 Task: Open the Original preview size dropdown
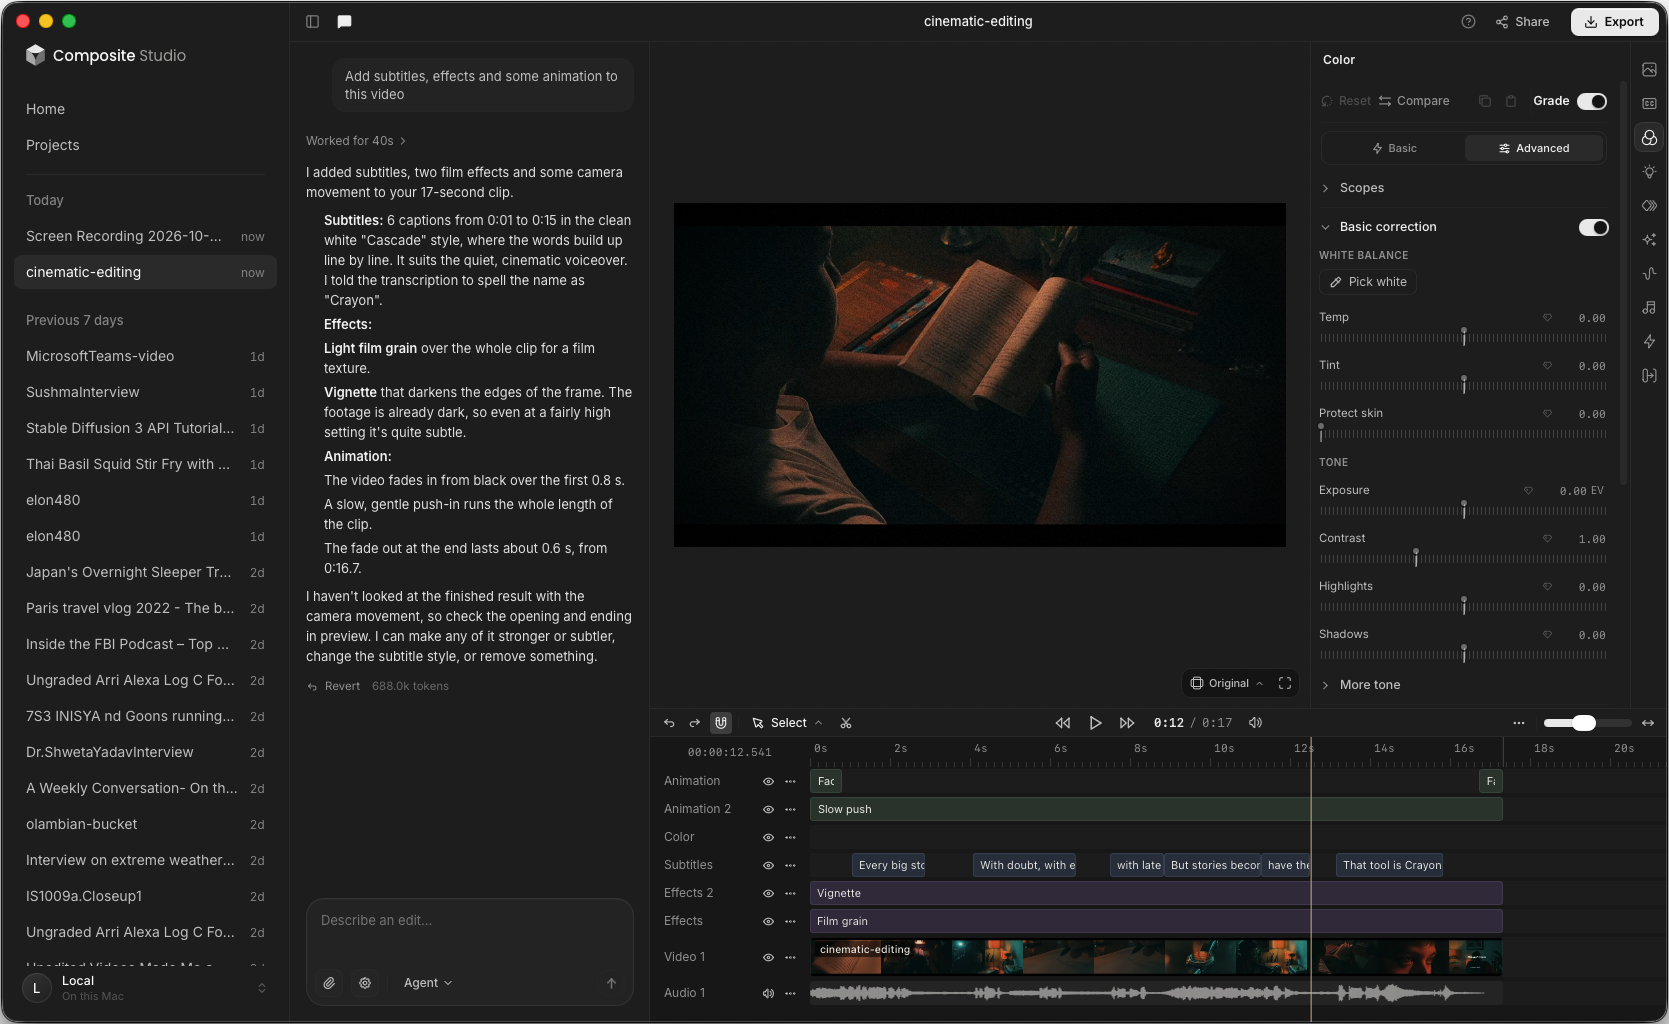[1227, 683]
